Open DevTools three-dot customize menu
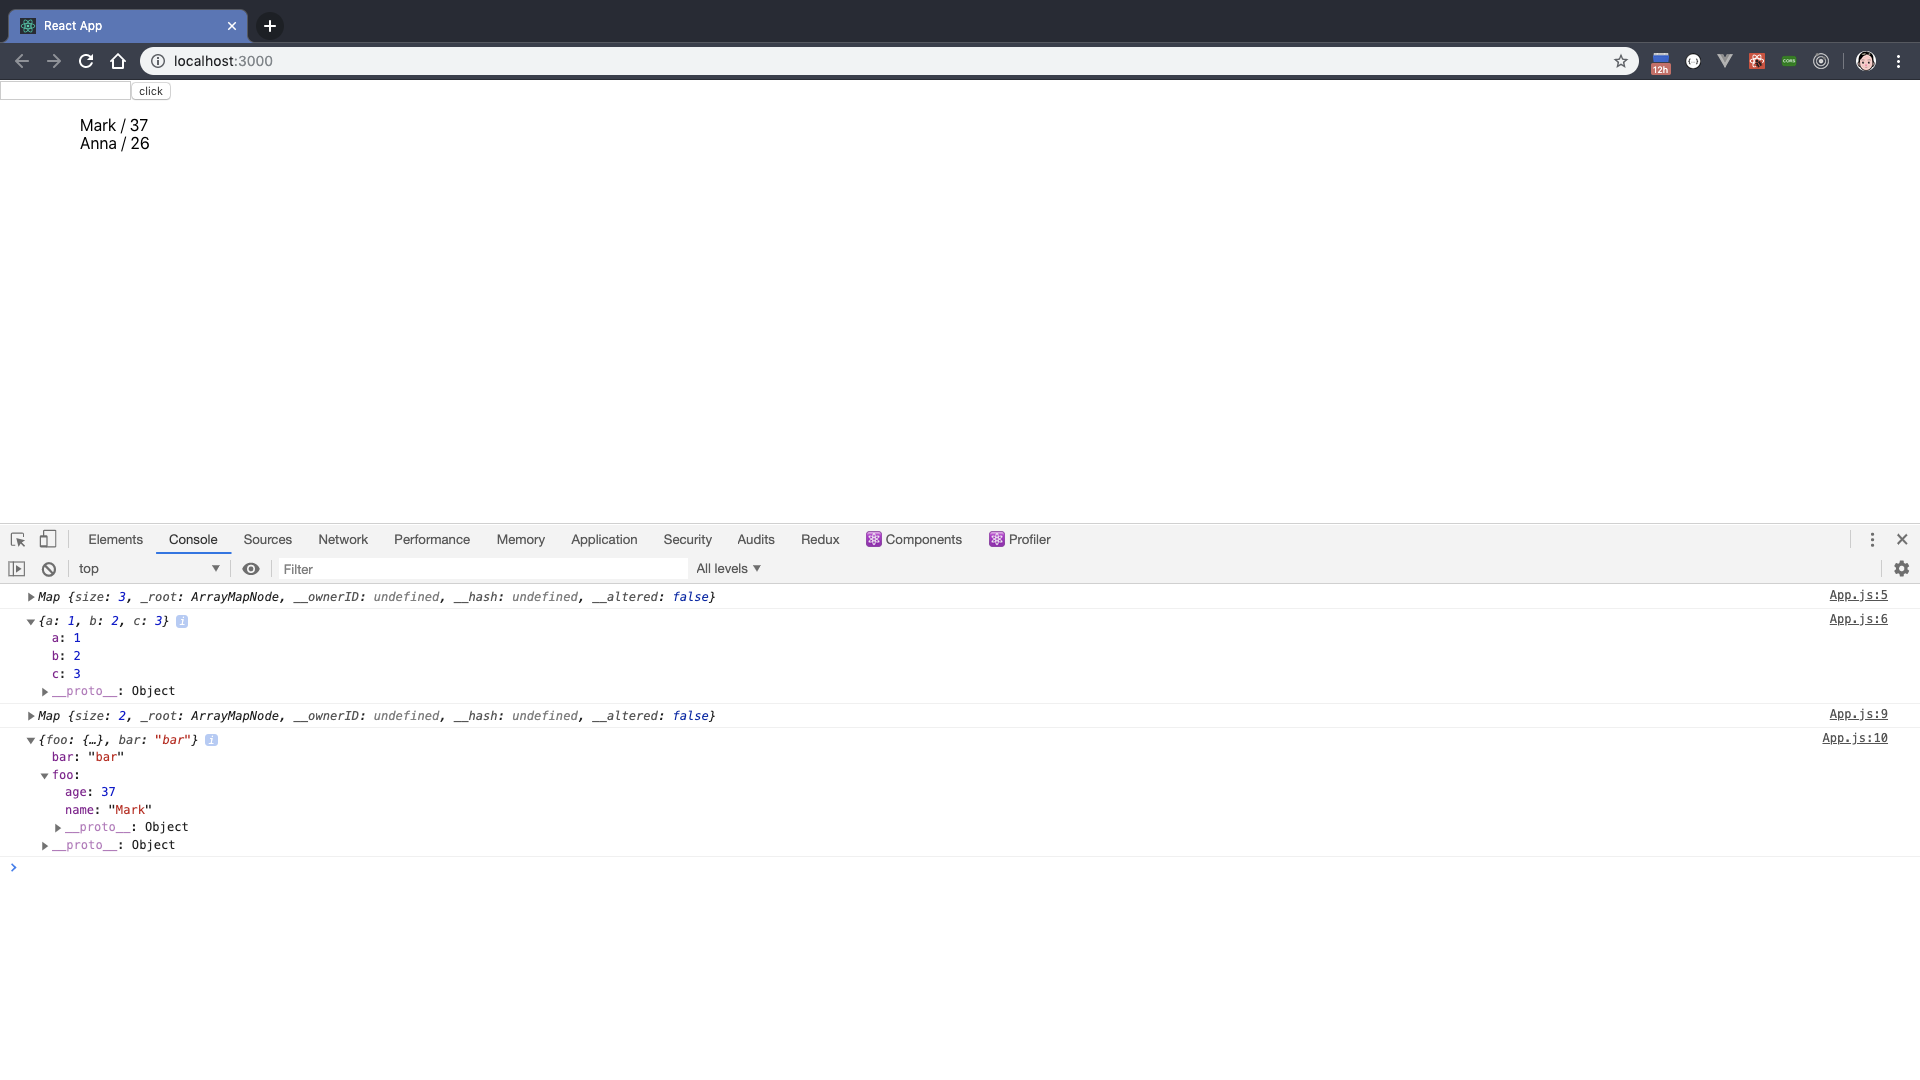Viewport: 1920px width, 1080px height. pyautogui.click(x=1872, y=540)
